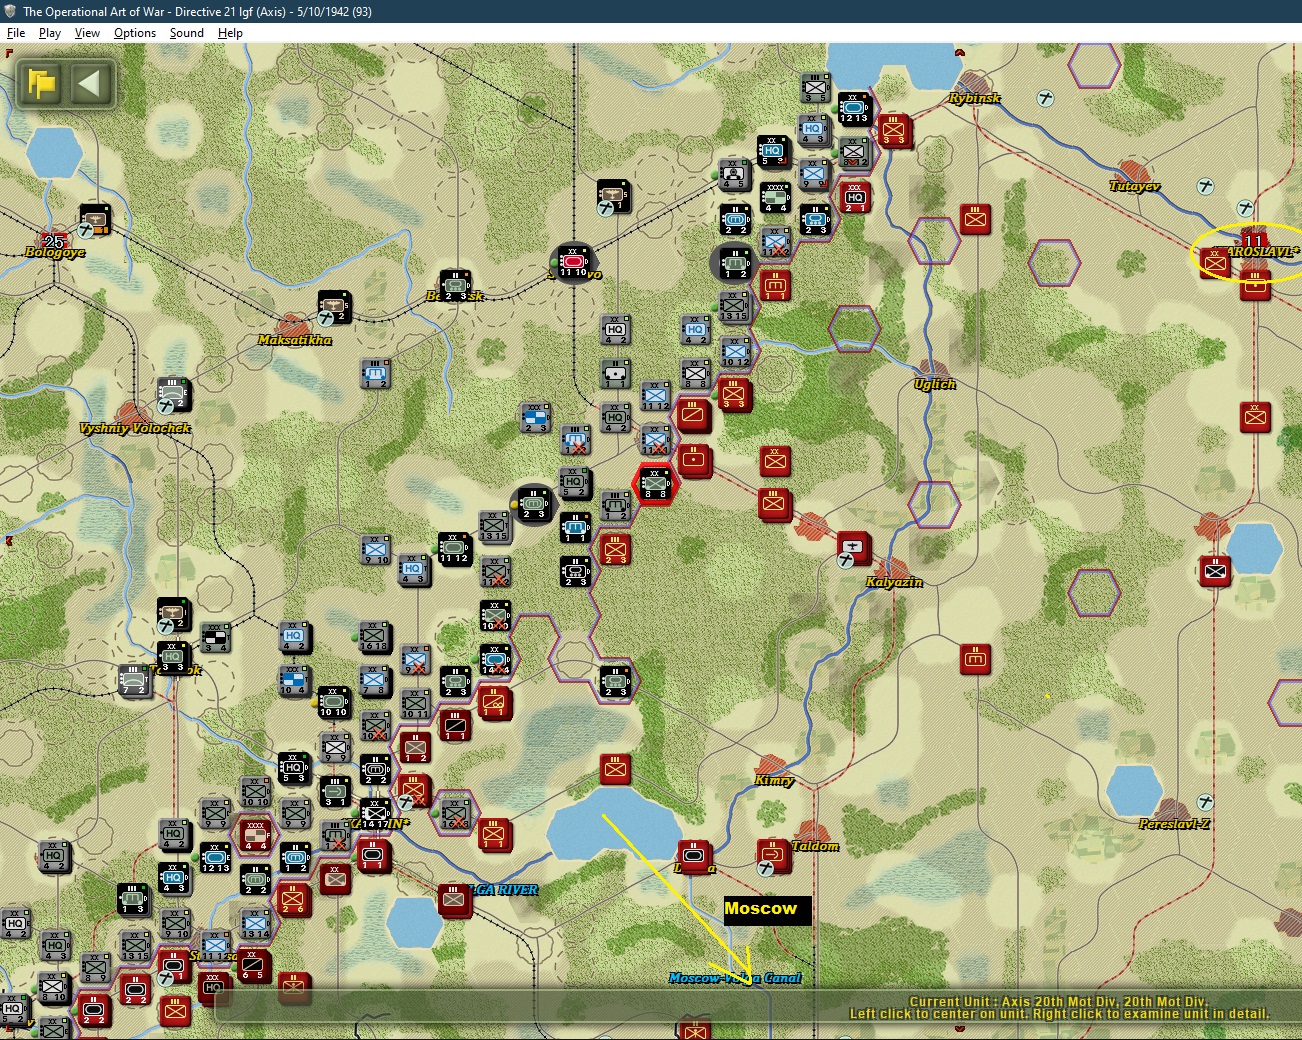Select the white HQ unit marked 4-2
This screenshot has height=1040, width=1302.
(615, 330)
